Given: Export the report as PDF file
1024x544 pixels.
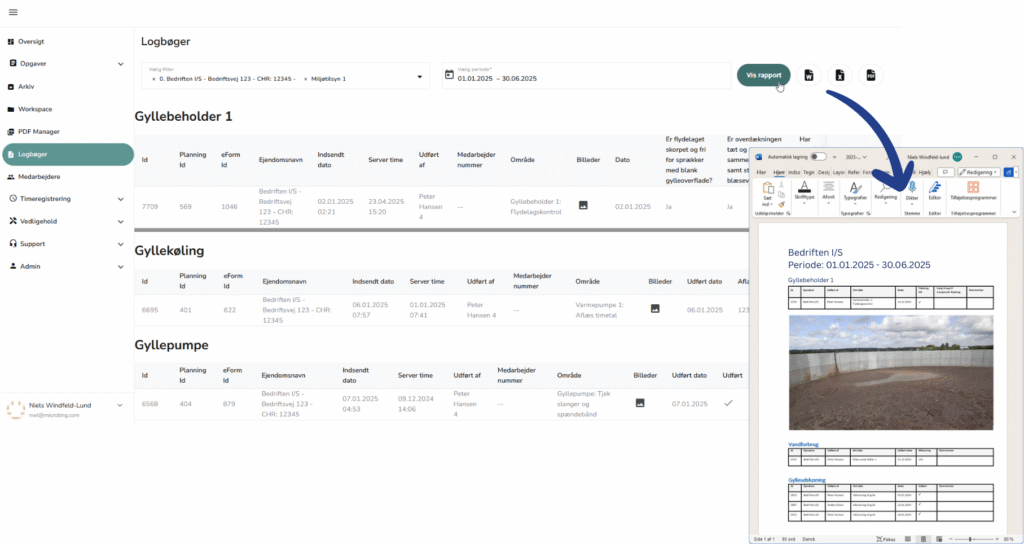Looking at the screenshot, I should [871, 76].
